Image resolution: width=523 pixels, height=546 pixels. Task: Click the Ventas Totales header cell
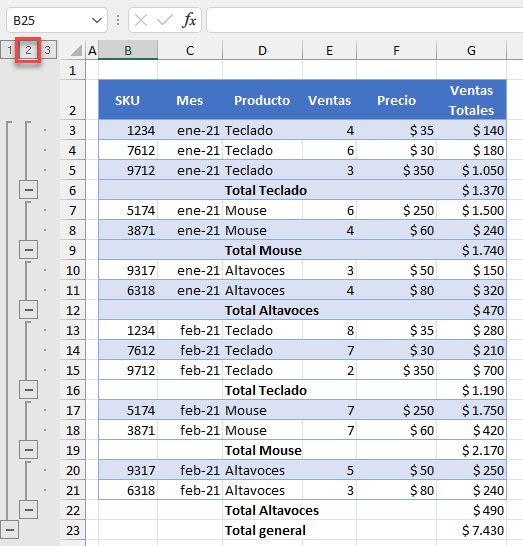pyautogui.click(x=471, y=100)
